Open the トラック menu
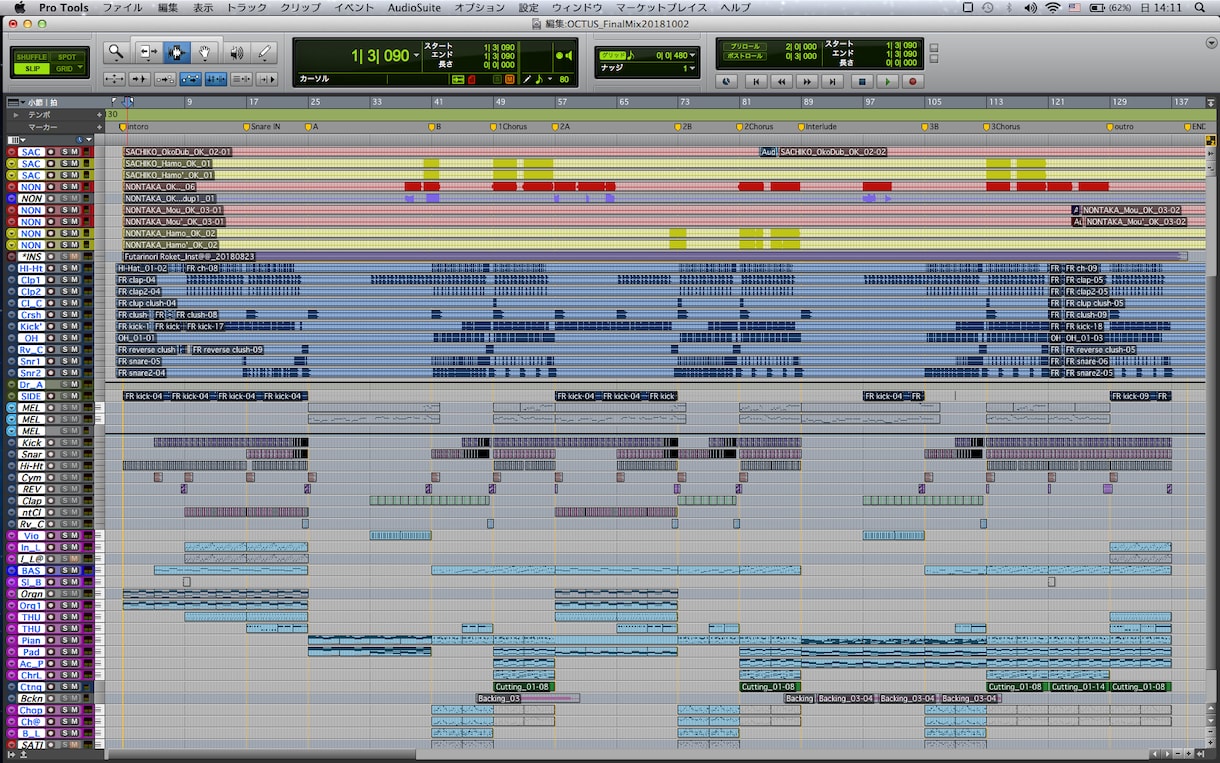The width and height of the screenshot is (1220, 763). (246, 8)
